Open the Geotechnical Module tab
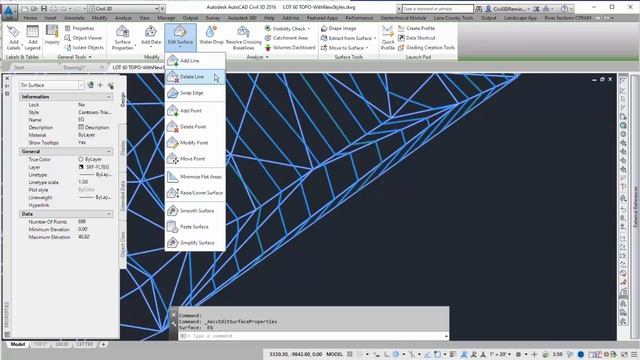Image resolution: width=640 pixels, height=360 pixels. [403, 18]
